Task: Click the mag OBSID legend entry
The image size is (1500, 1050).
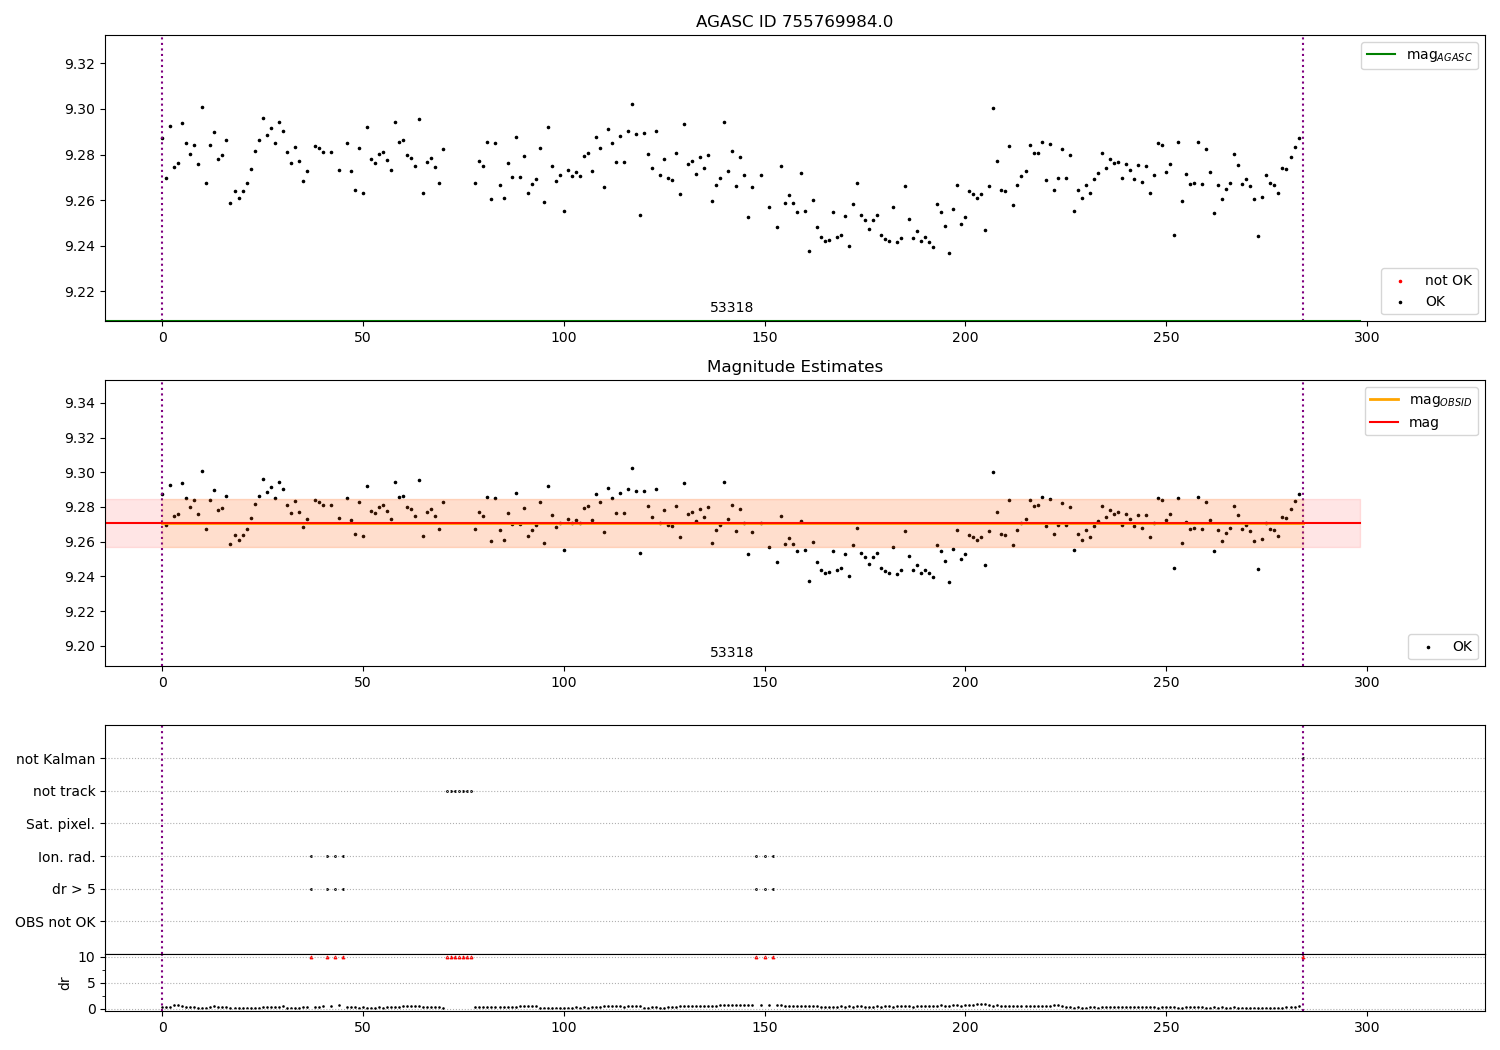Action: [x=1420, y=400]
